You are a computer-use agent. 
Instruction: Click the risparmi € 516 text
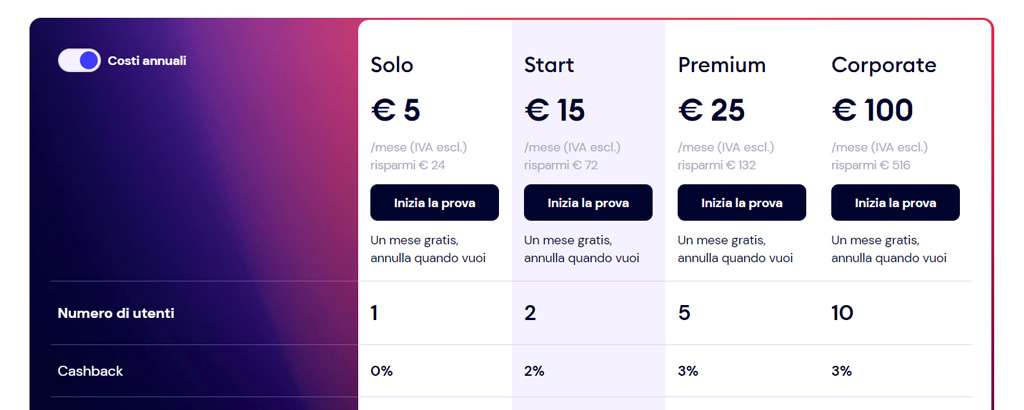(x=871, y=165)
